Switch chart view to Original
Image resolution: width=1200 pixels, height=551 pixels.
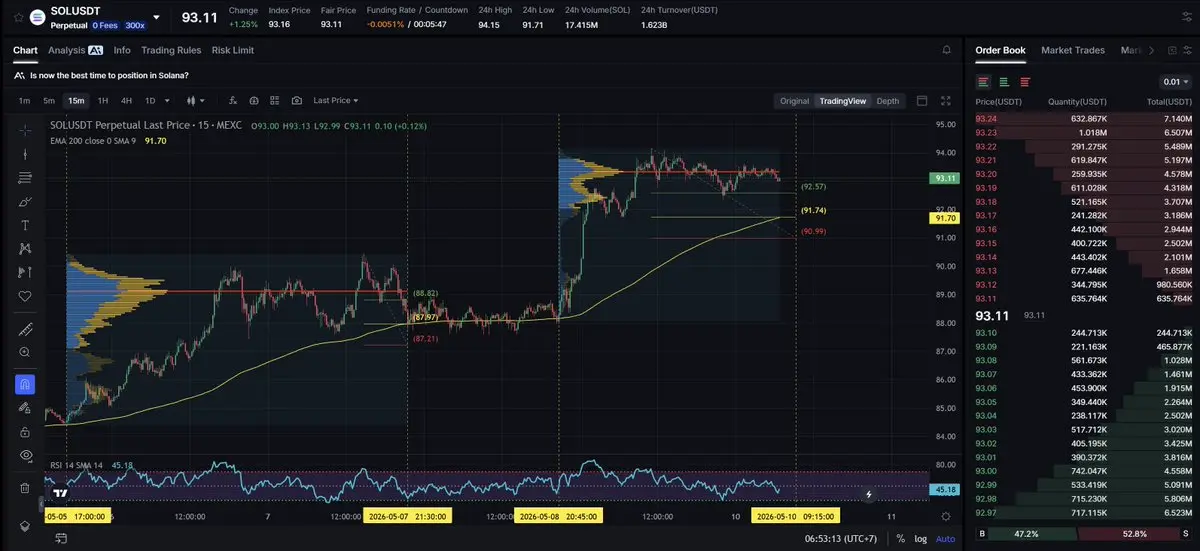tap(795, 101)
